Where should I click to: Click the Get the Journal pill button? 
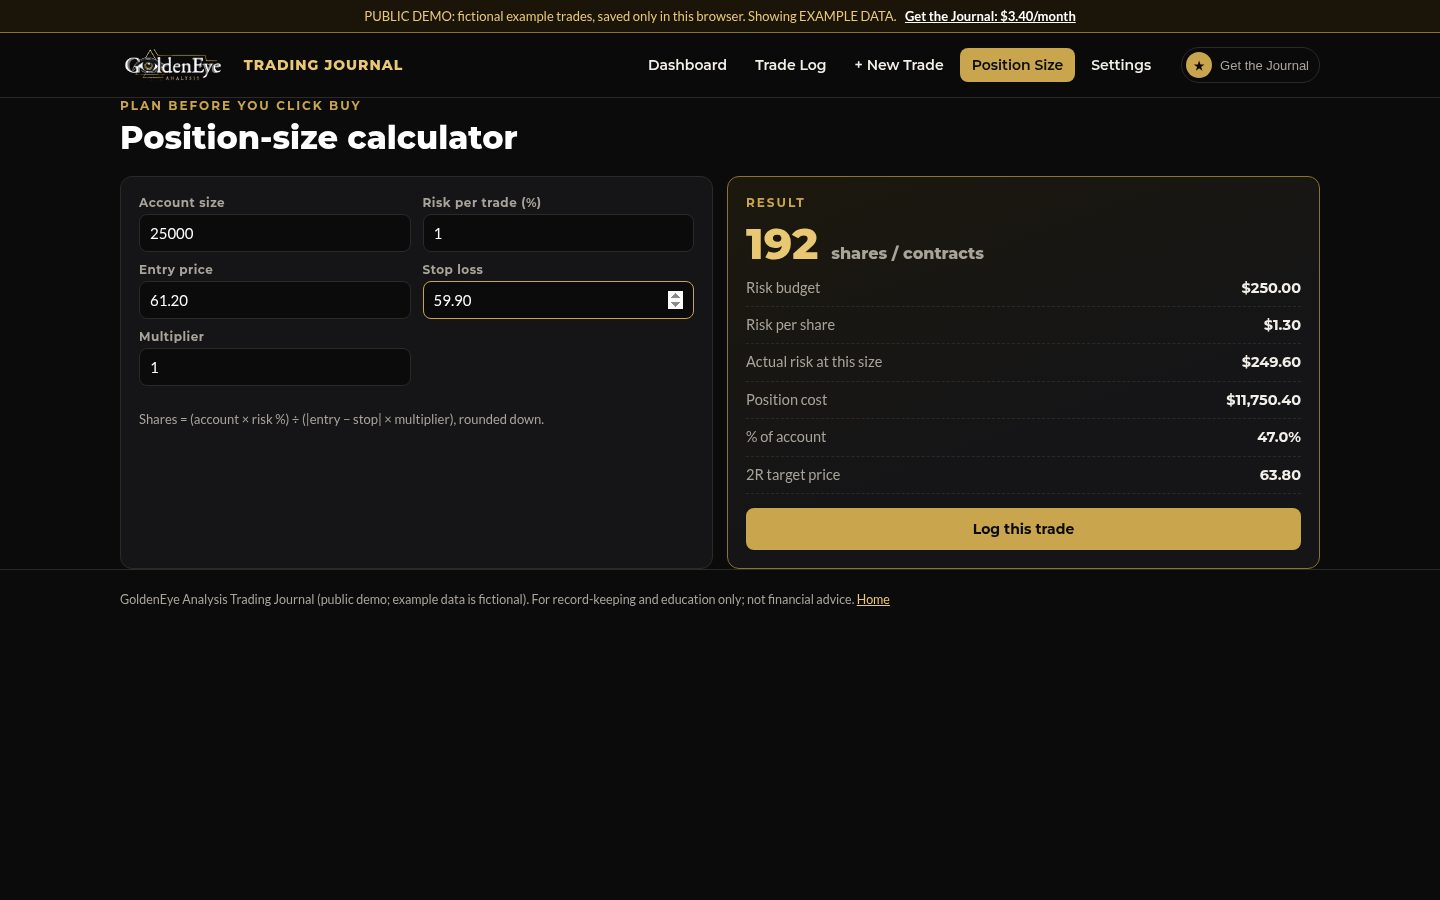(1250, 65)
